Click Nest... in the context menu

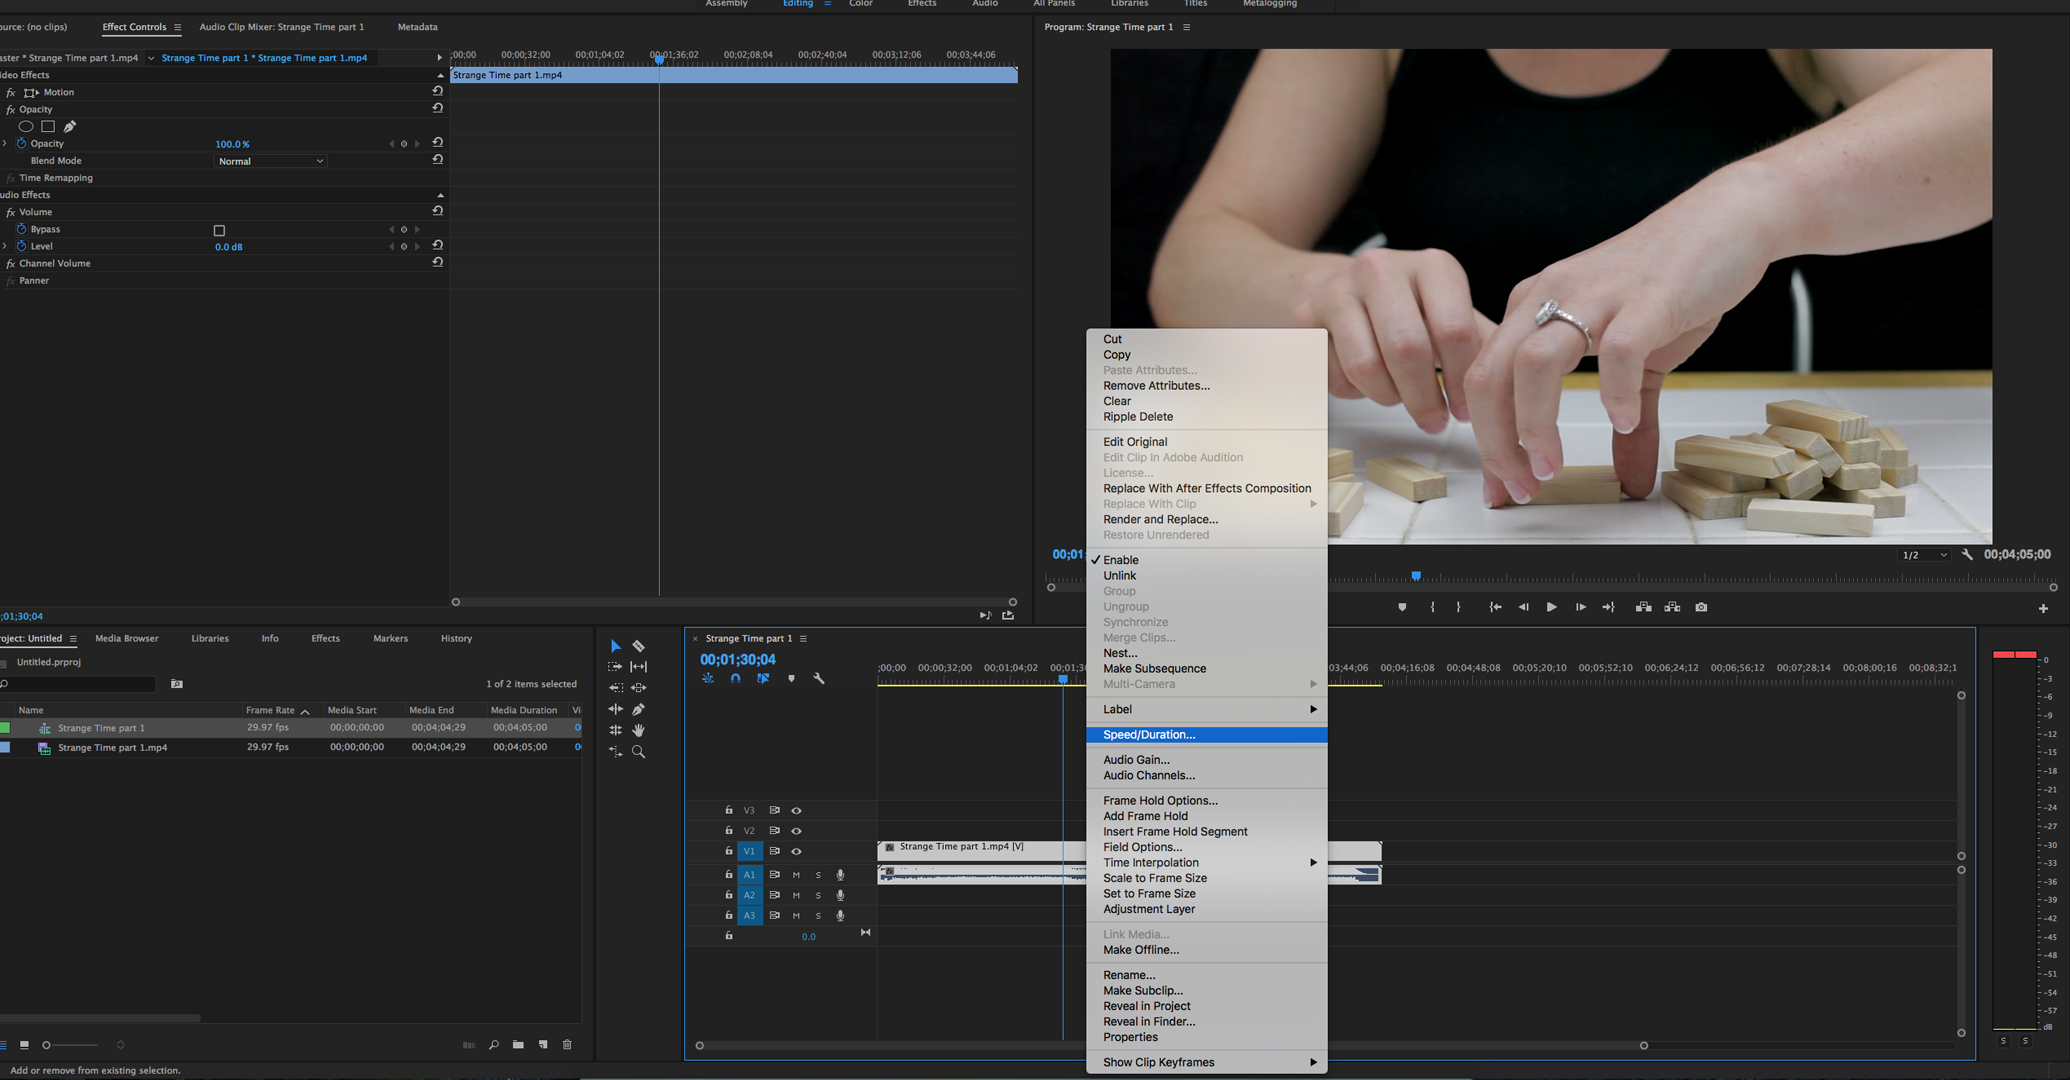1120,653
